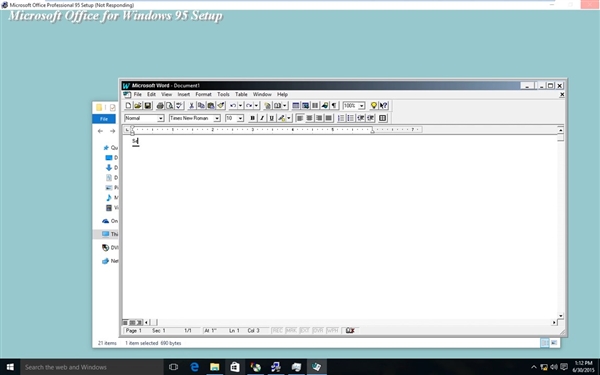
Task: Click the Undo arrow icon
Action: [233, 106]
